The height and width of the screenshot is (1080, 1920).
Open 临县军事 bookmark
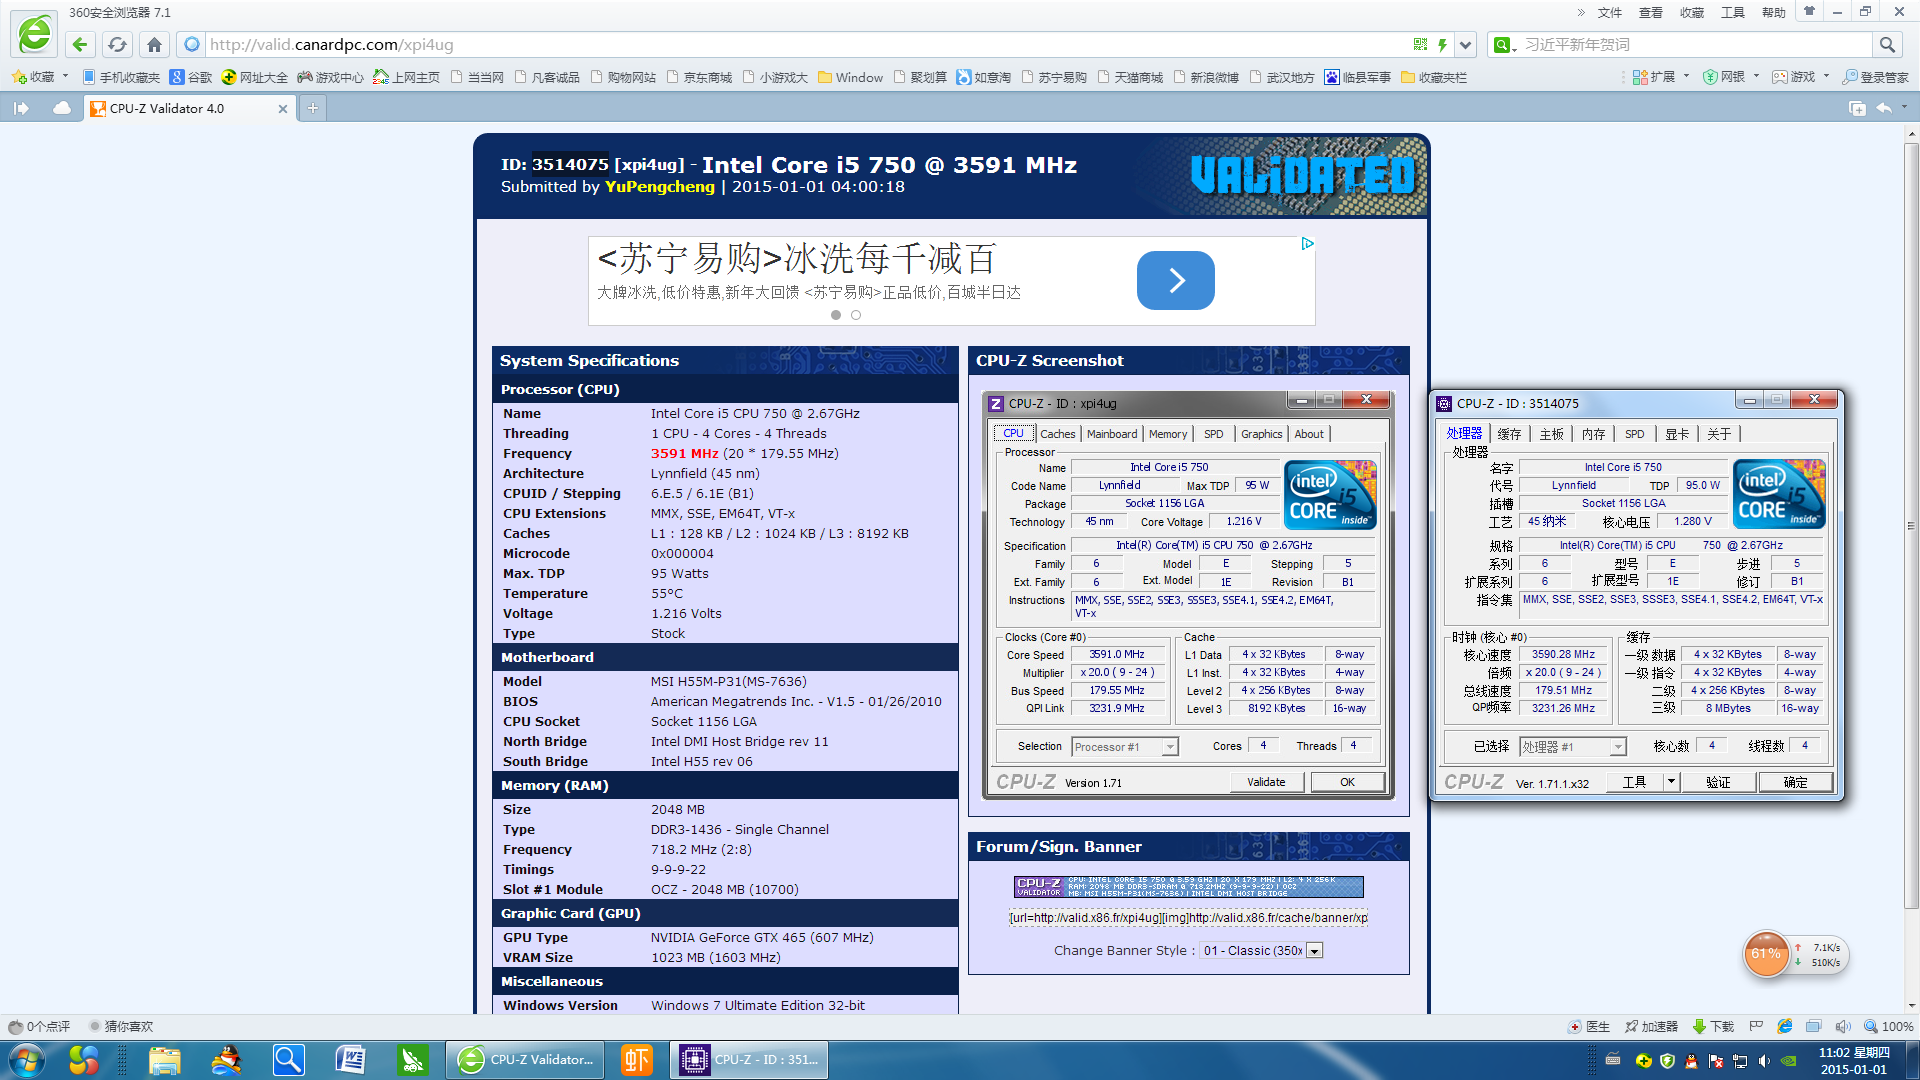1358,77
